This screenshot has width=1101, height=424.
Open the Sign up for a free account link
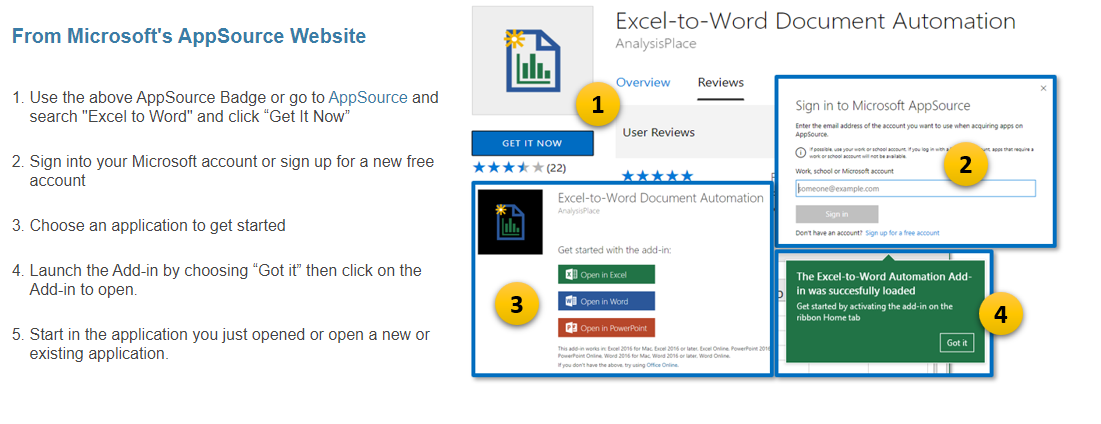click(x=902, y=232)
